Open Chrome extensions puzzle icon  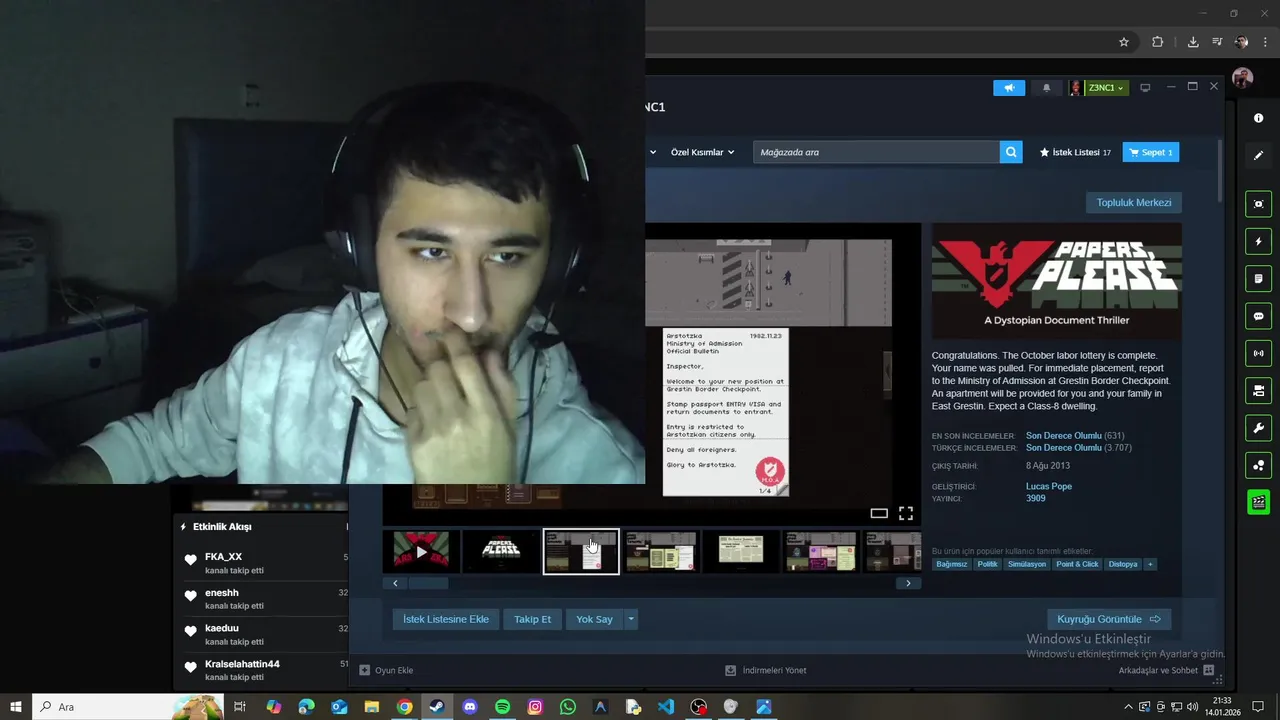1157,42
